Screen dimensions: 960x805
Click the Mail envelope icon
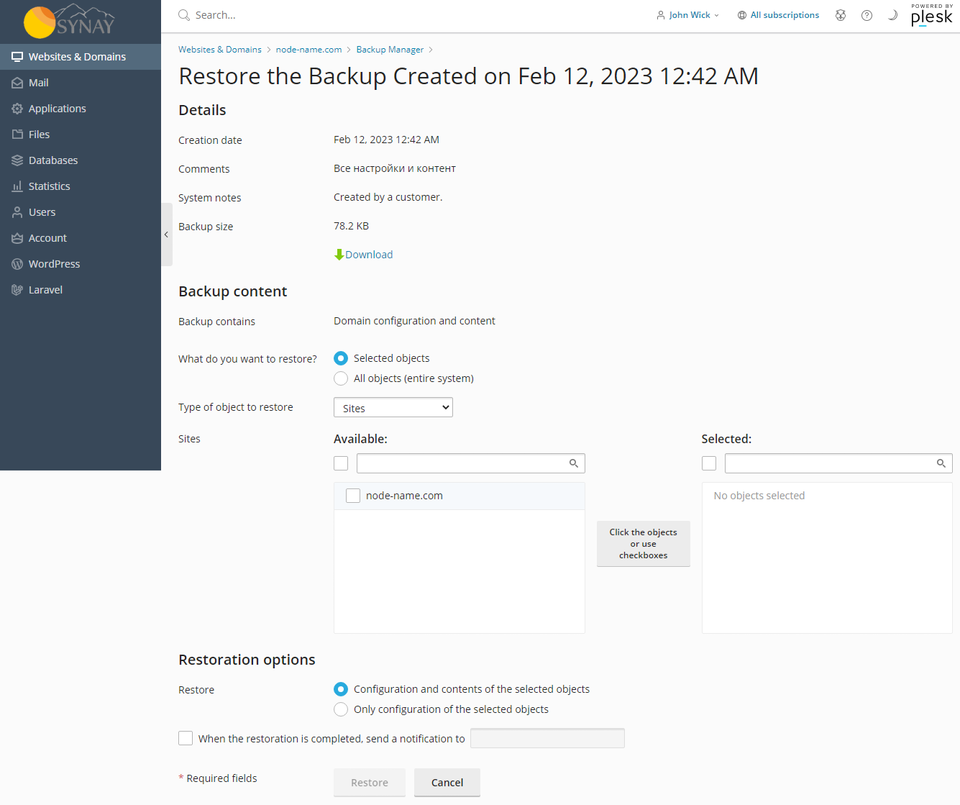point(17,83)
